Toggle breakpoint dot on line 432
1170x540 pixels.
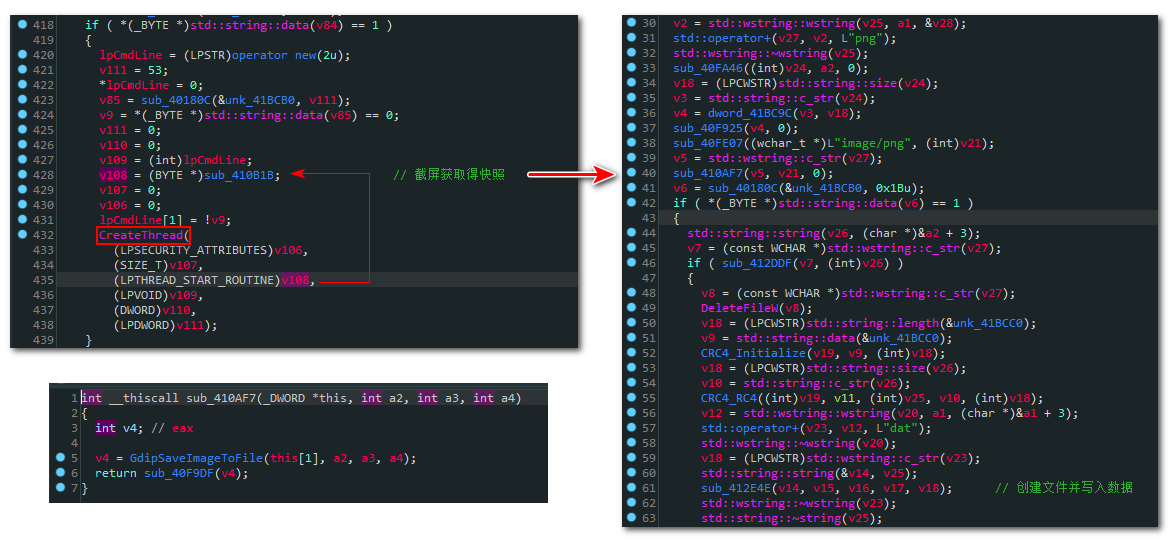coord(22,236)
